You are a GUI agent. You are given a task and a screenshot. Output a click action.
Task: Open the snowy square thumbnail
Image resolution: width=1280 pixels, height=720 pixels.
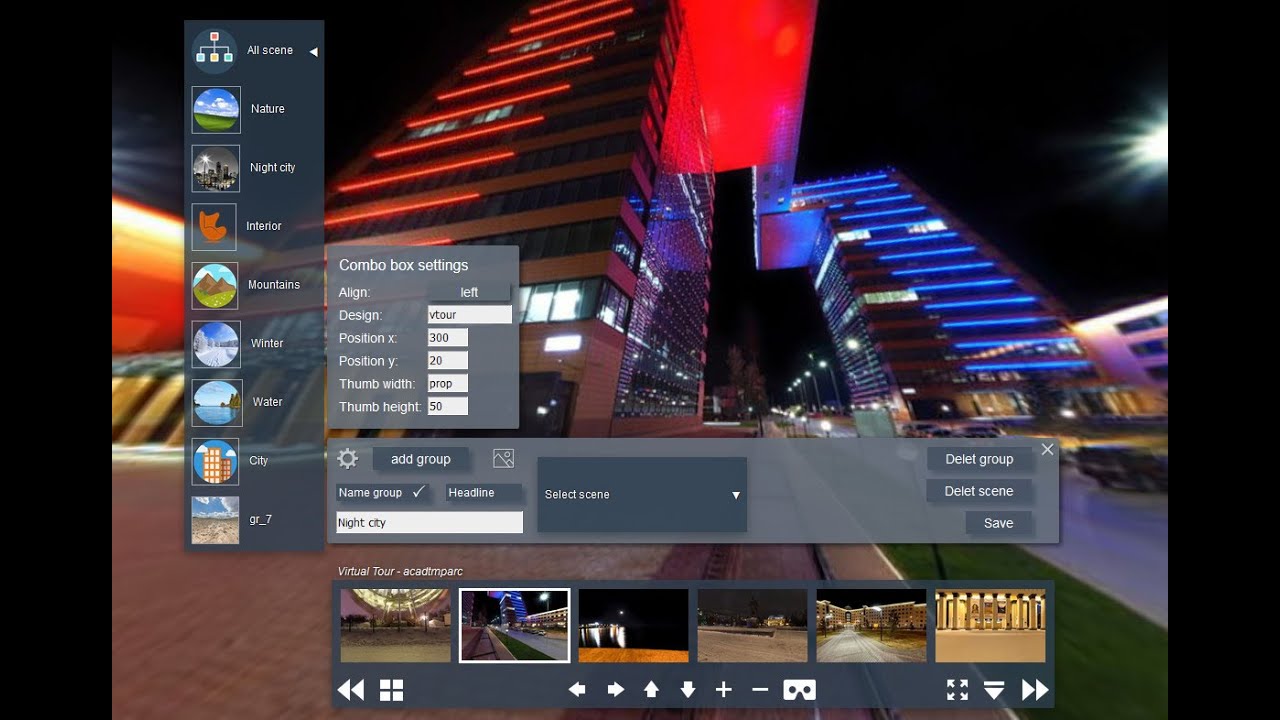(752, 625)
